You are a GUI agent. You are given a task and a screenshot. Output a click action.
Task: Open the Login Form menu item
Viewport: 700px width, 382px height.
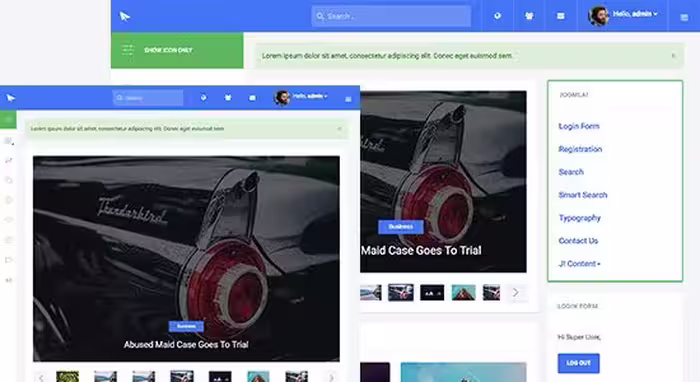(579, 126)
